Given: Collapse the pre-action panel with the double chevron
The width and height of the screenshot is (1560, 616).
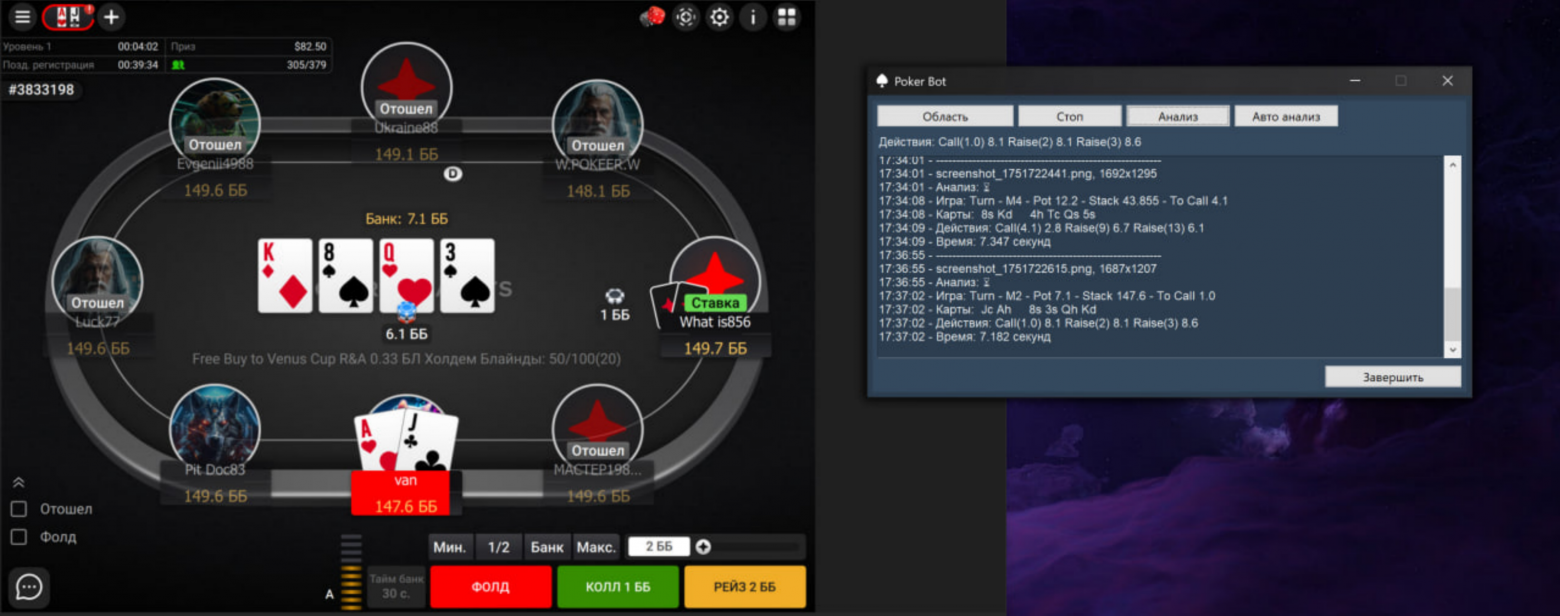Looking at the screenshot, I should coord(17,481).
